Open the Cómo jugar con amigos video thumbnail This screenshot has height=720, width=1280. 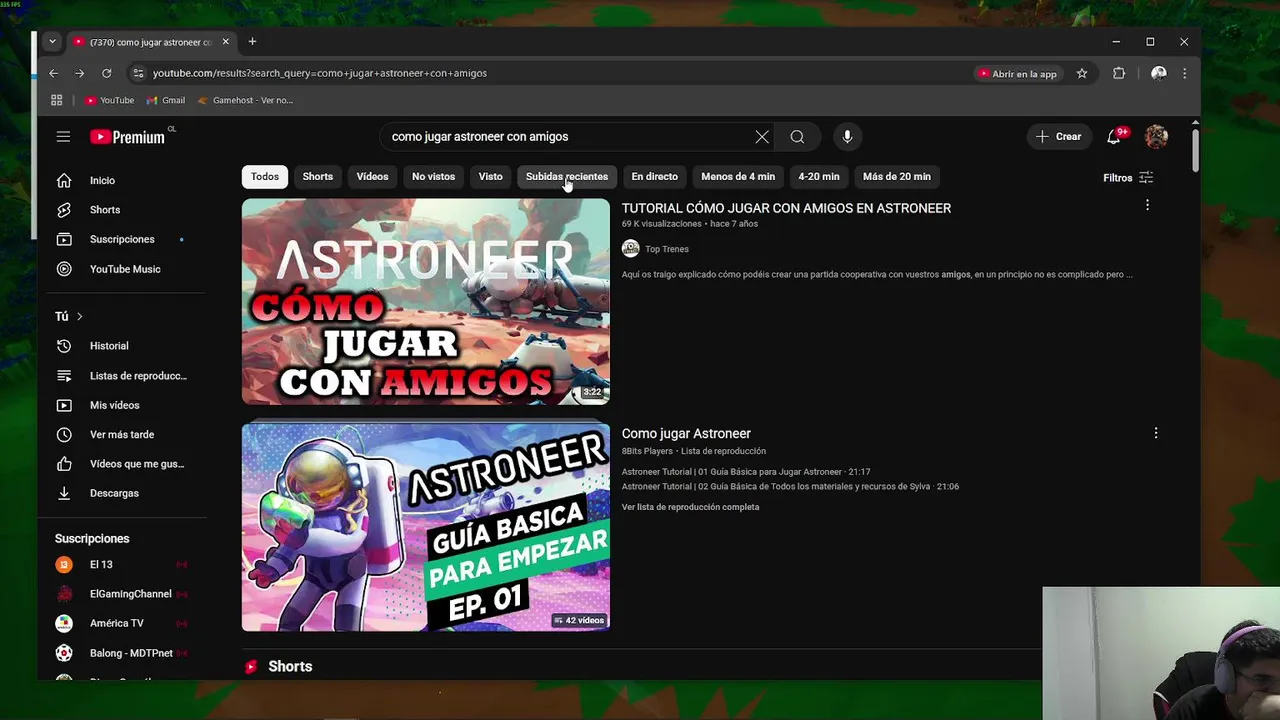pos(426,302)
